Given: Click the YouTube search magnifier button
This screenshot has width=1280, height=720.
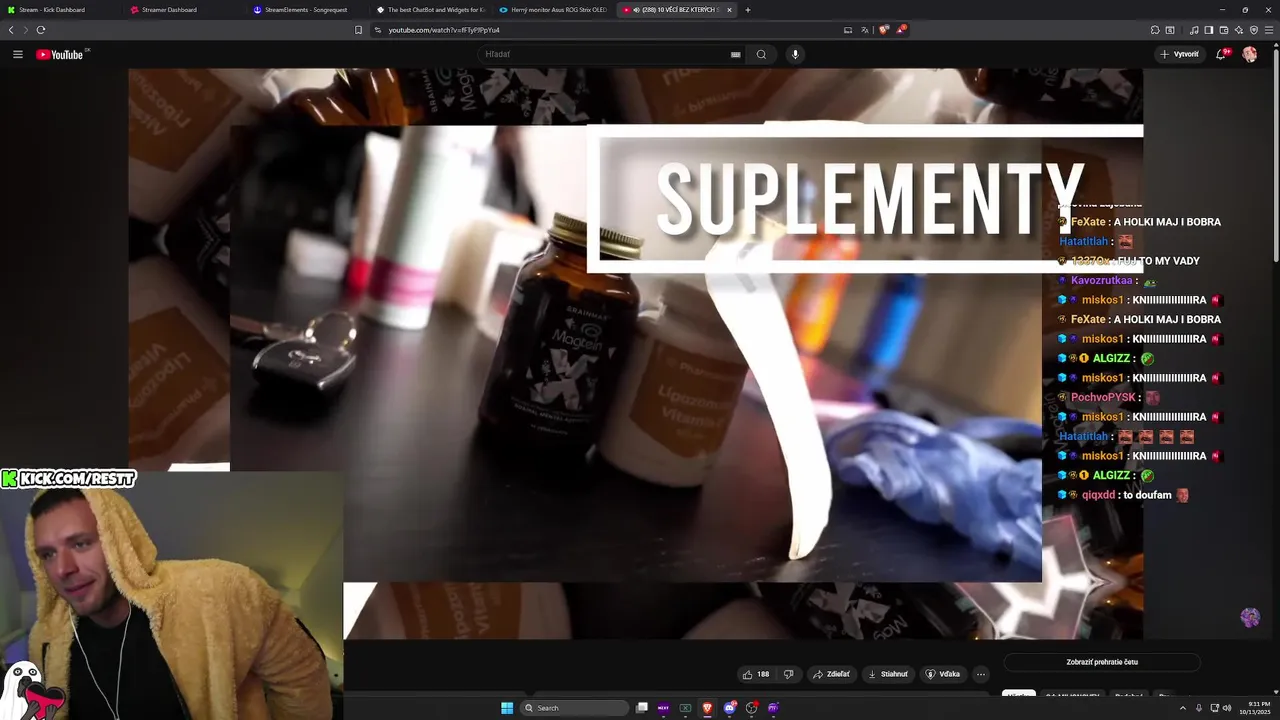Looking at the screenshot, I should pyautogui.click(x=761, y=54).
